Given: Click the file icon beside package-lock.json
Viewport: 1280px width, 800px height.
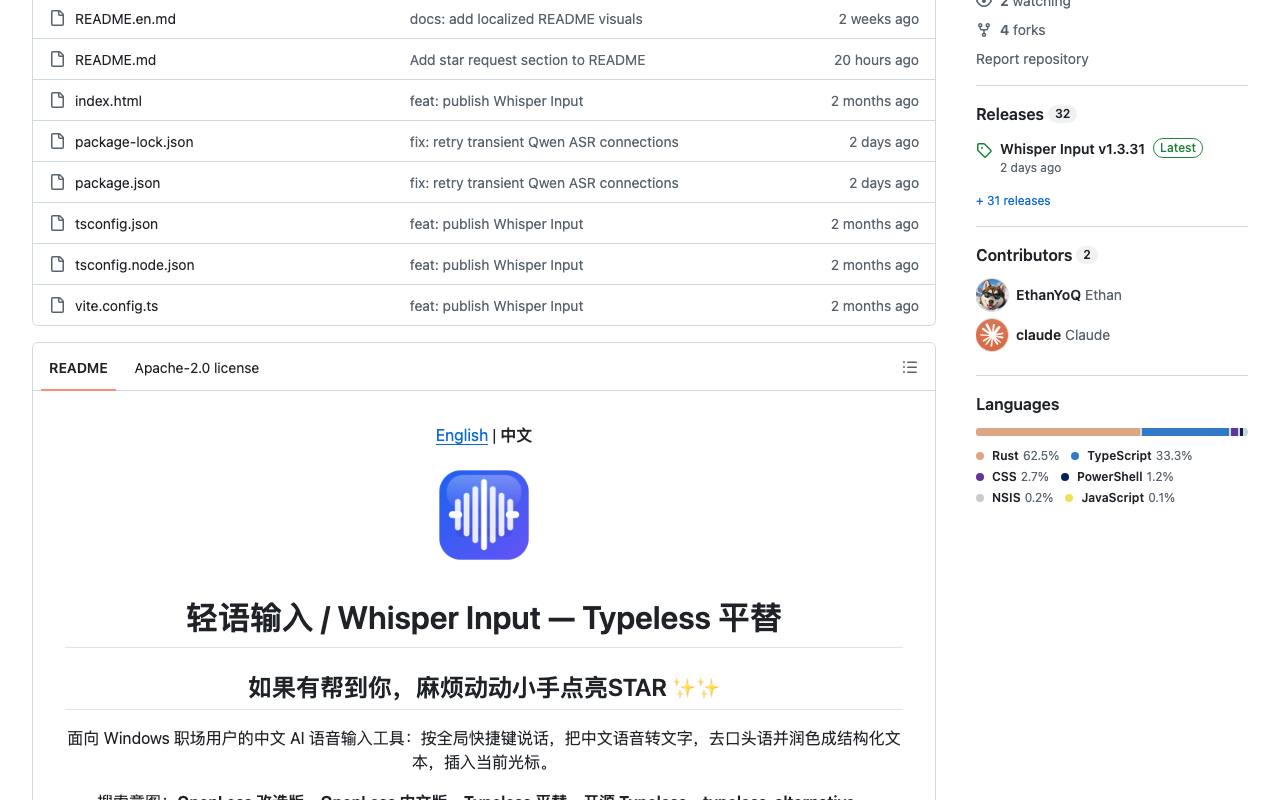Looking at the screenshot, I should (x=57, y=142).
